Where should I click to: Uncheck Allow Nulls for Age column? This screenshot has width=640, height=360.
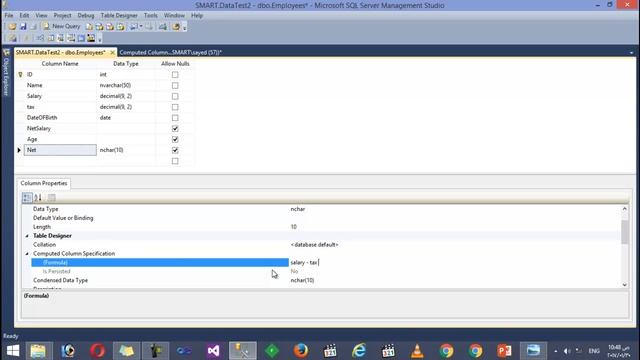[175, 139]
